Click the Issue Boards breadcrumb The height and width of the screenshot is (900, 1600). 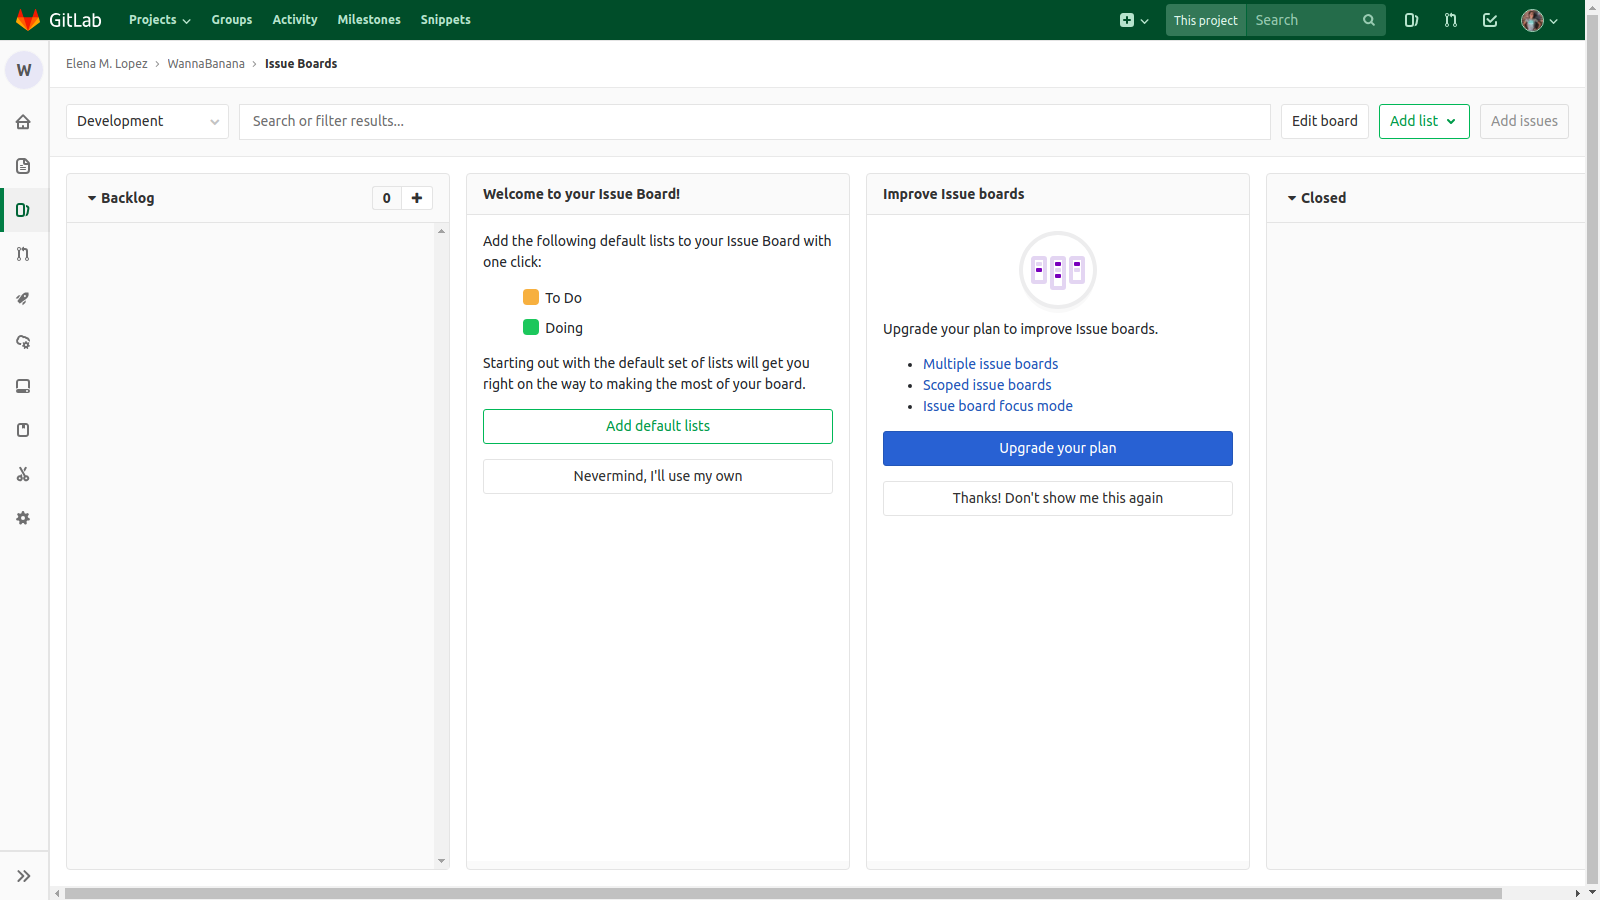pos(301,63)
